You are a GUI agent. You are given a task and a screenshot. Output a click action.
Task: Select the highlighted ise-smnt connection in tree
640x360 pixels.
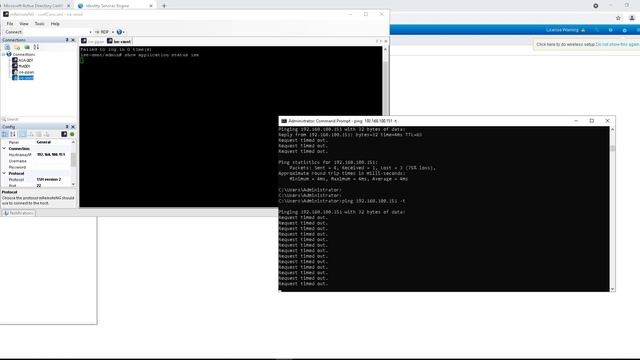coord(26,78)
